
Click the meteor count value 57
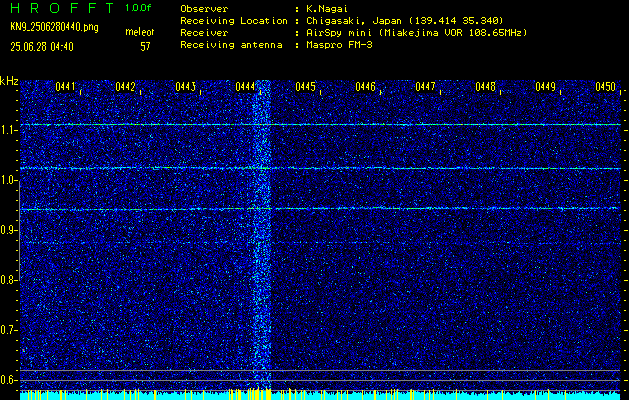point(145,47)
